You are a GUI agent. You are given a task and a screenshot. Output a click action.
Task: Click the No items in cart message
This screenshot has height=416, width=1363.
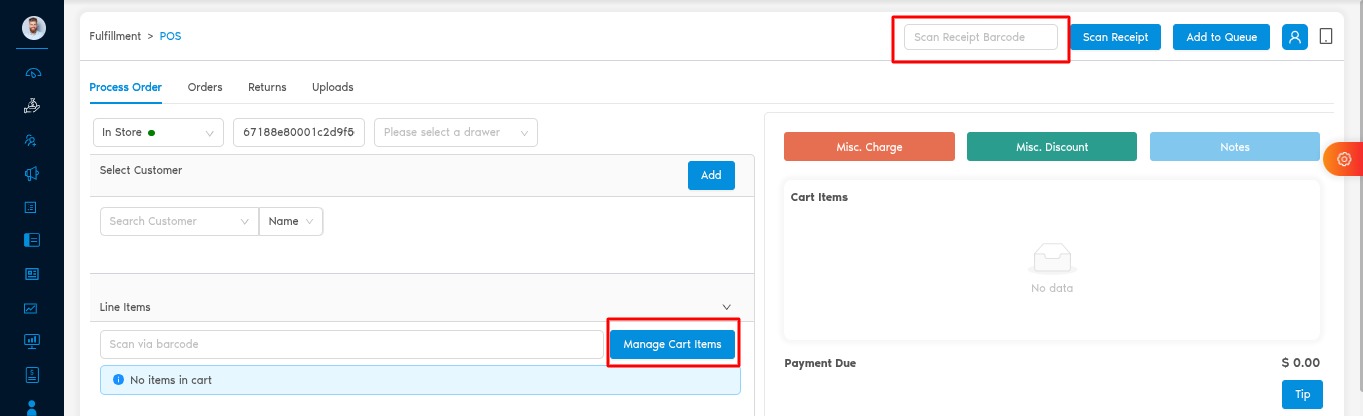tap(171, 380)
